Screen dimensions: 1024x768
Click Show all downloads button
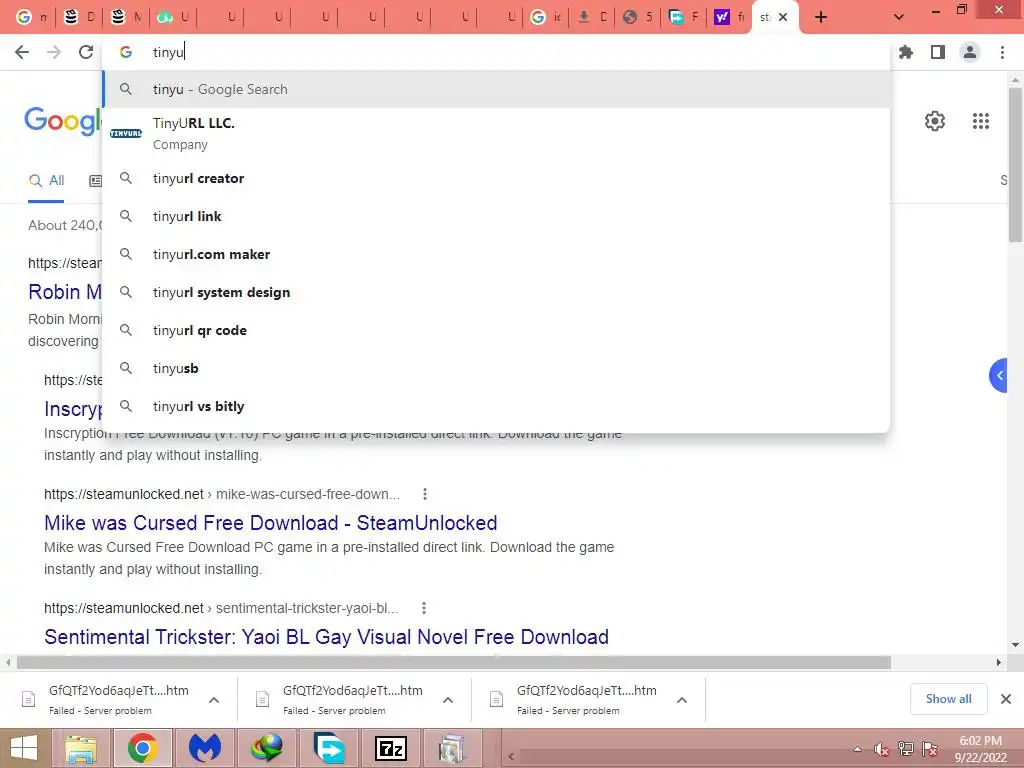(948, 699)
